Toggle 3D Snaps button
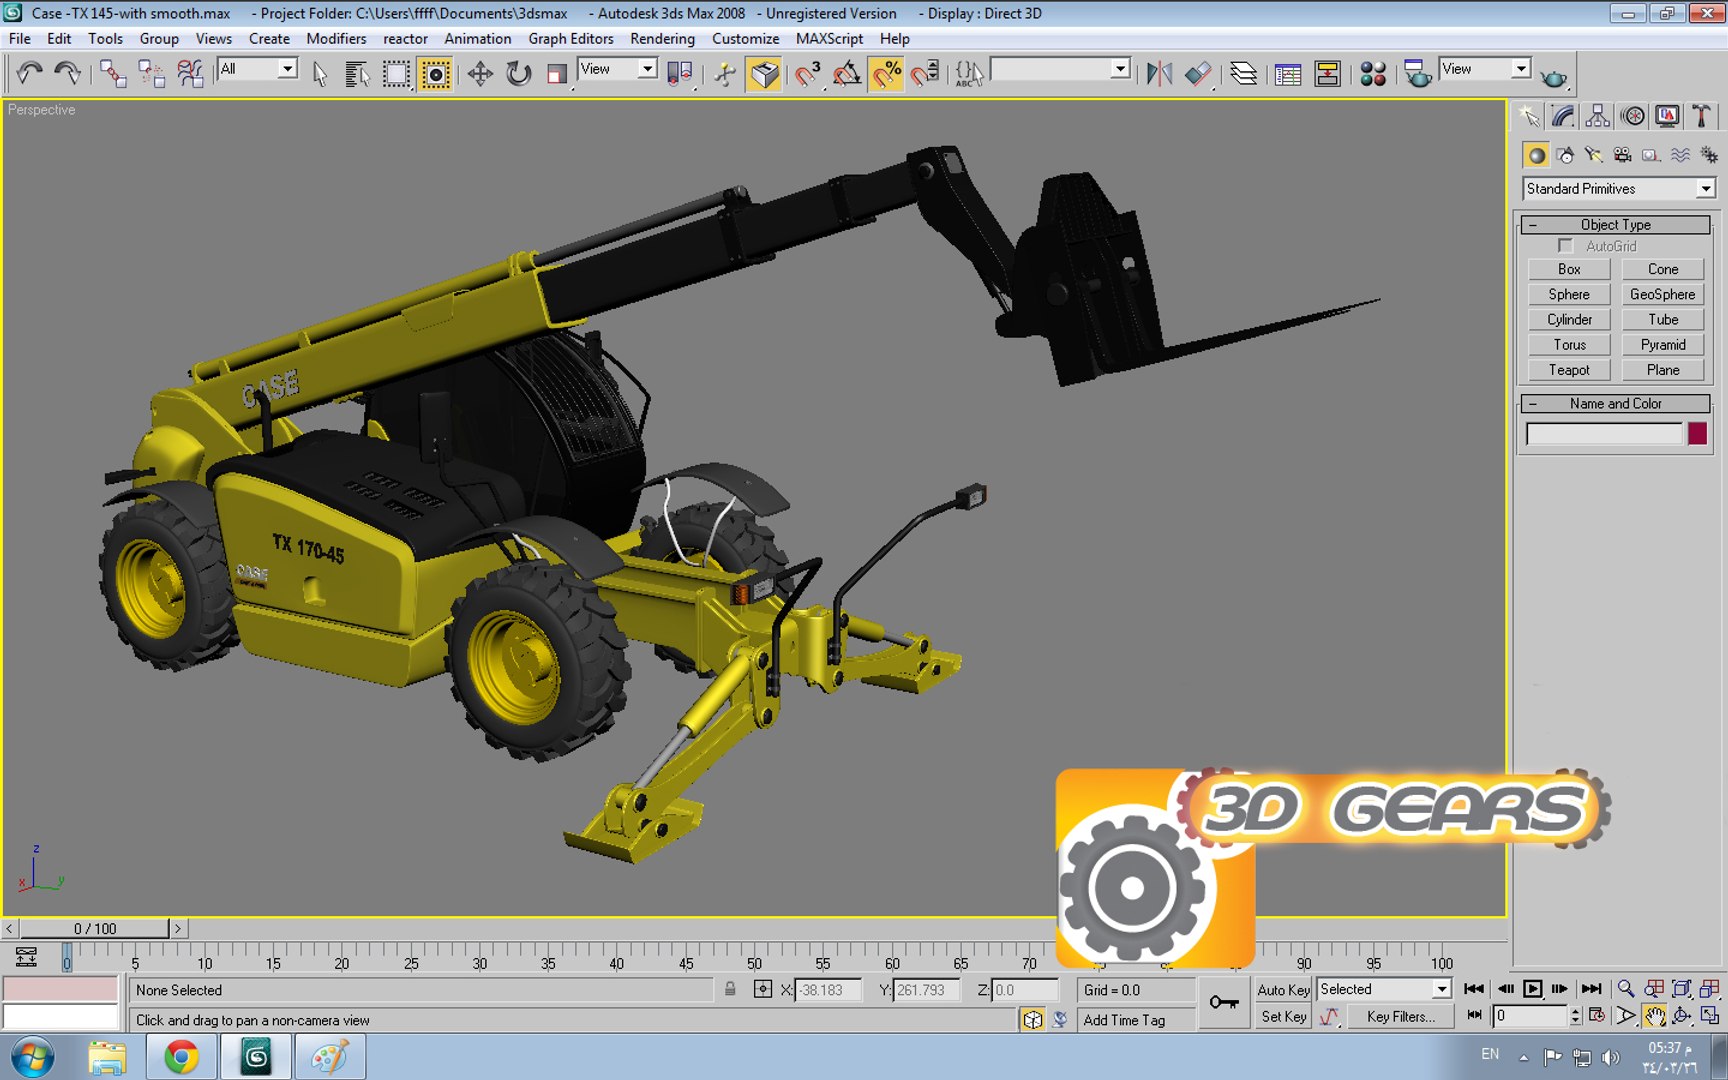The image size is (1728, 1080). pos(806,74)
